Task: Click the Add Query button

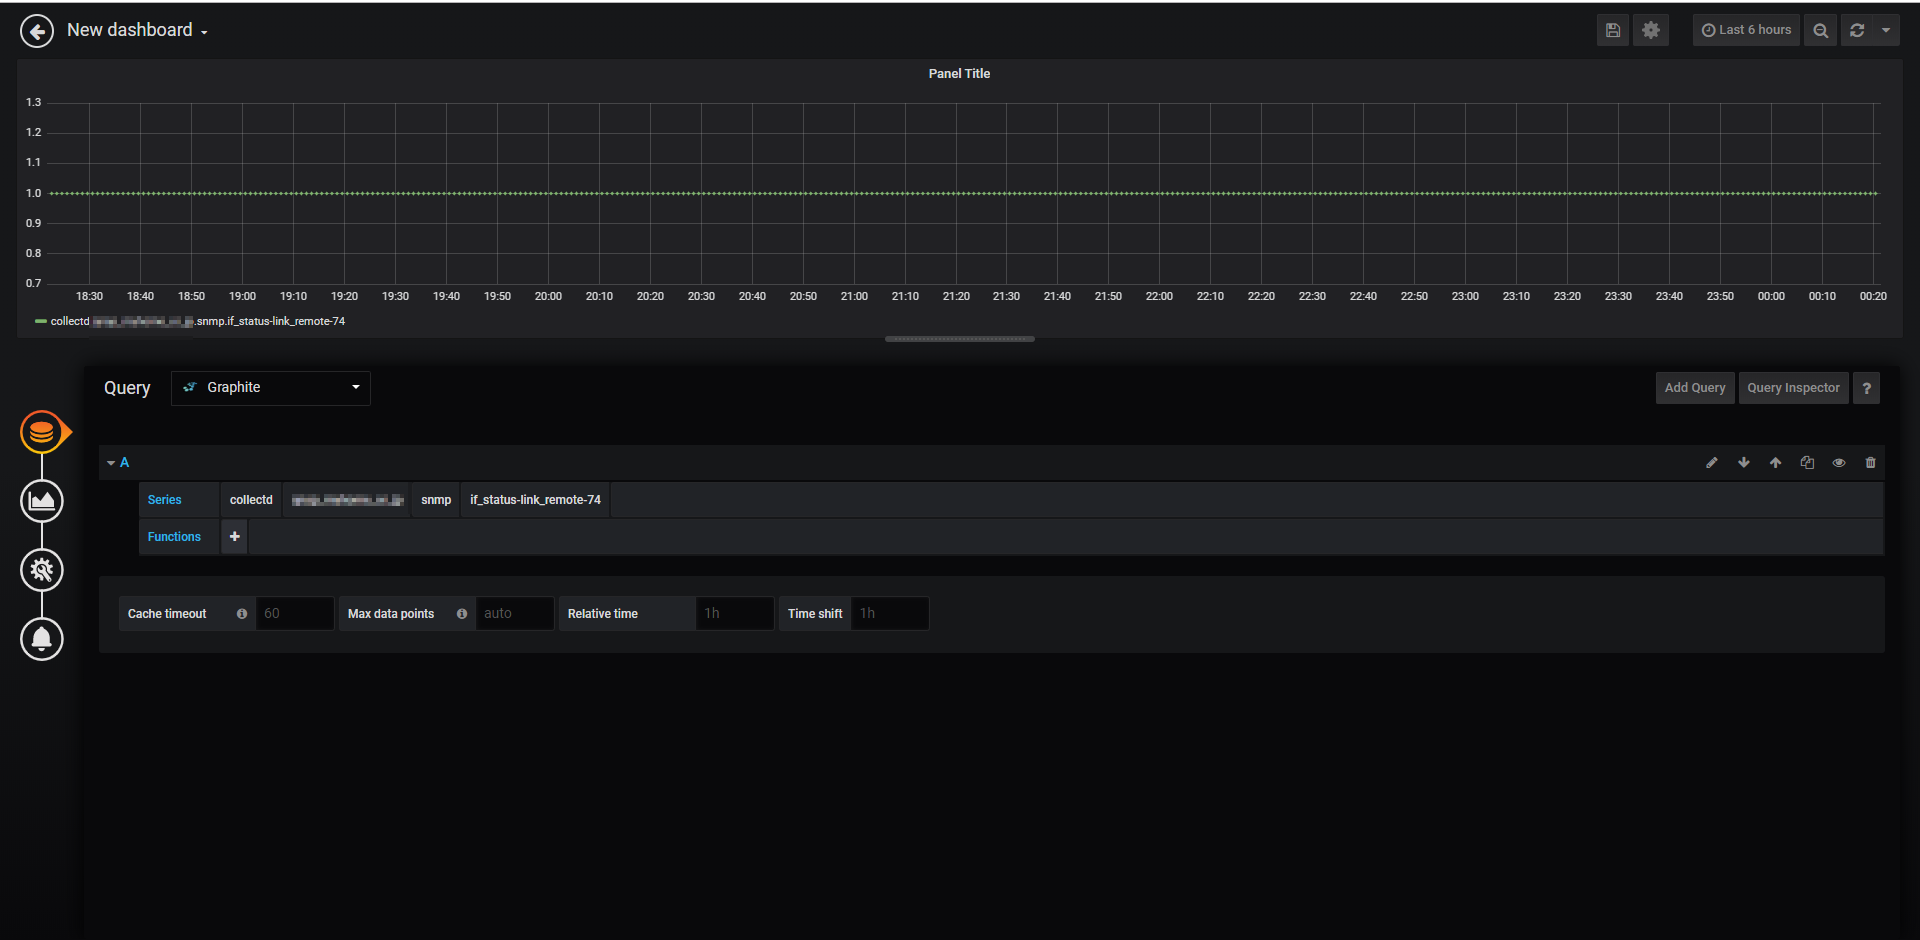Action: coord(1695,388)
